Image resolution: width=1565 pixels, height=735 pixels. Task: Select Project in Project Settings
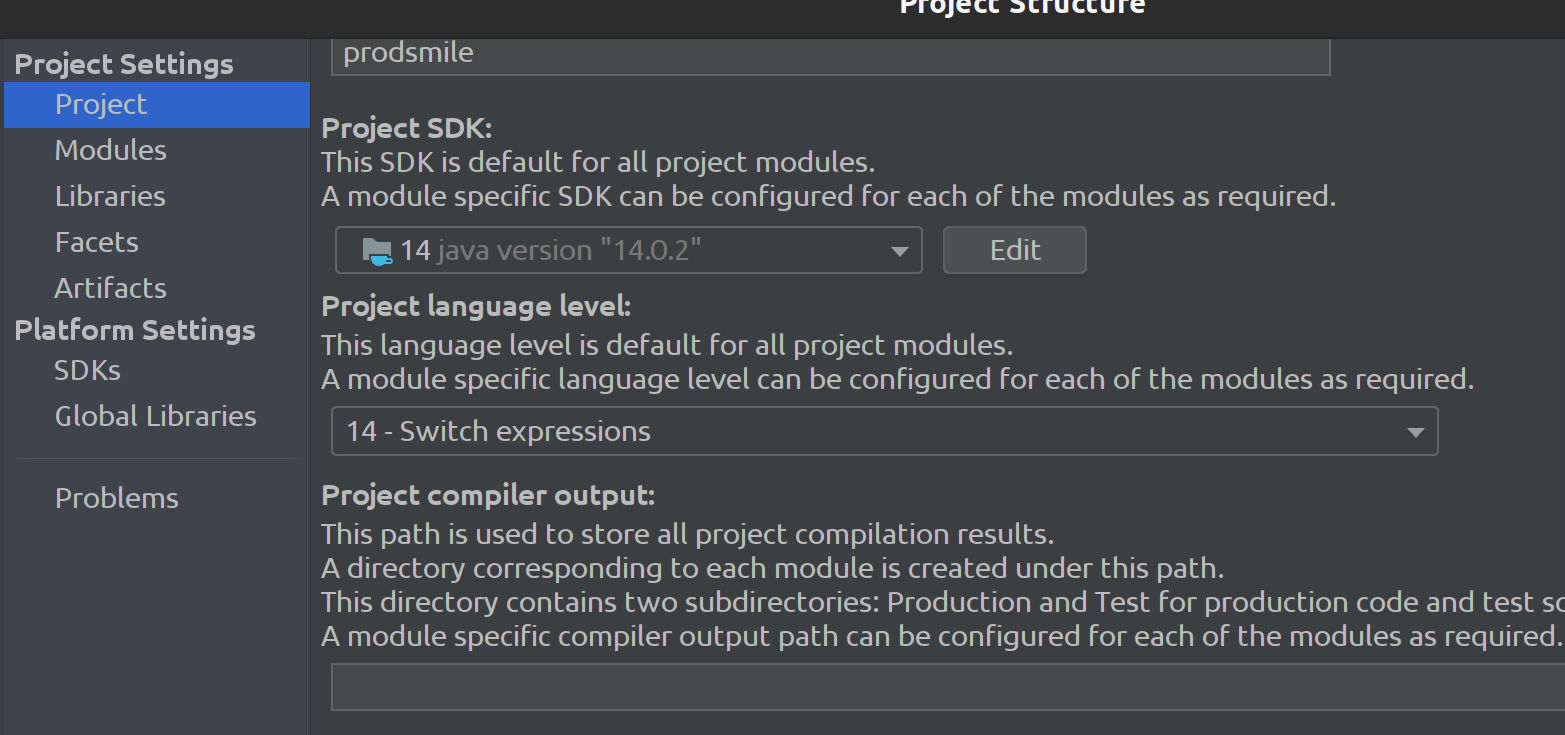click(157, 105)
